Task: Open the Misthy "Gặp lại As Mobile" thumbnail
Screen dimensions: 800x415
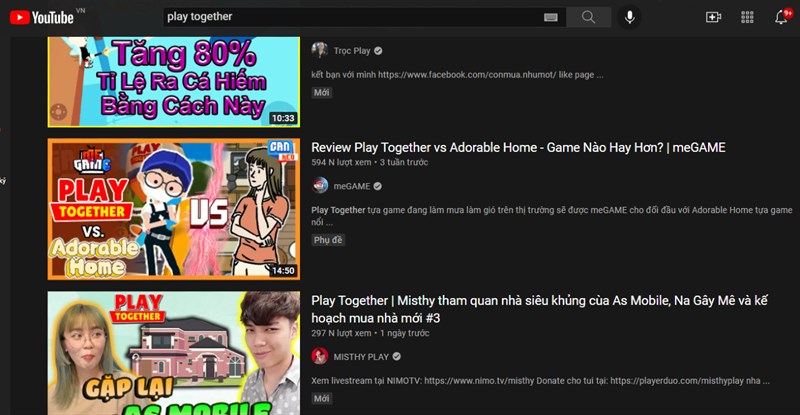Action: tap(173, 353)
